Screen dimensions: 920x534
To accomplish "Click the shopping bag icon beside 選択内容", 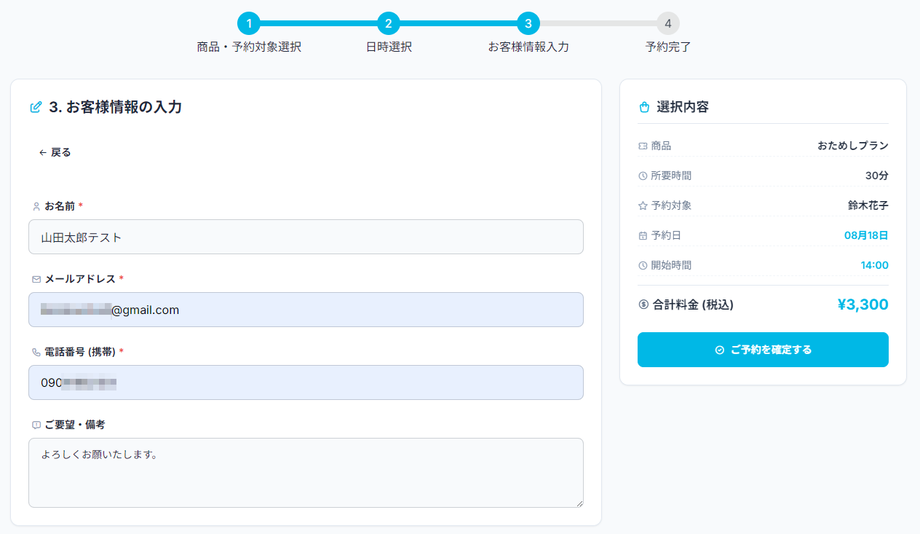I will [x=644, y=107].
